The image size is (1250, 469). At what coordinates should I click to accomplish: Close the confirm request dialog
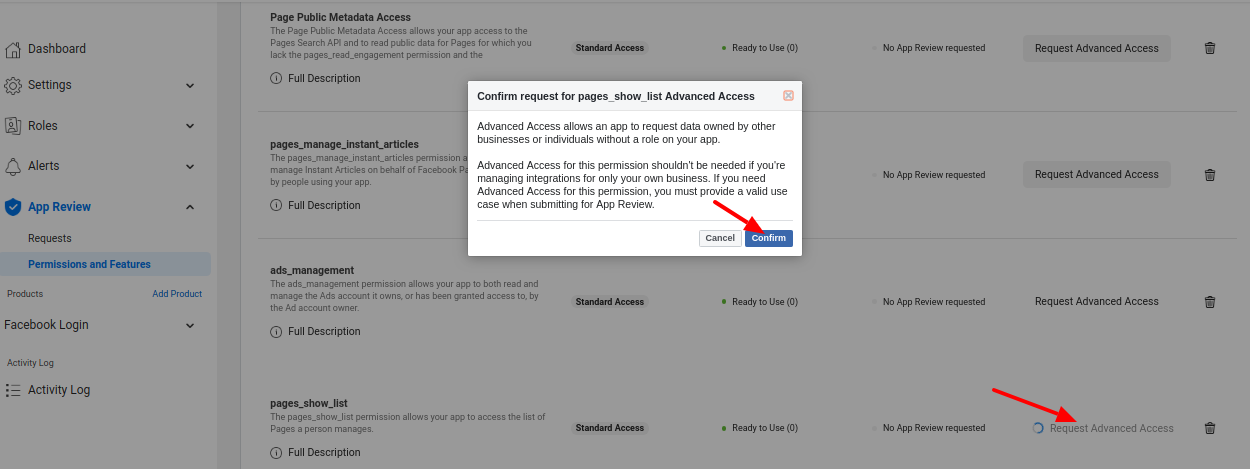(788, 96)
